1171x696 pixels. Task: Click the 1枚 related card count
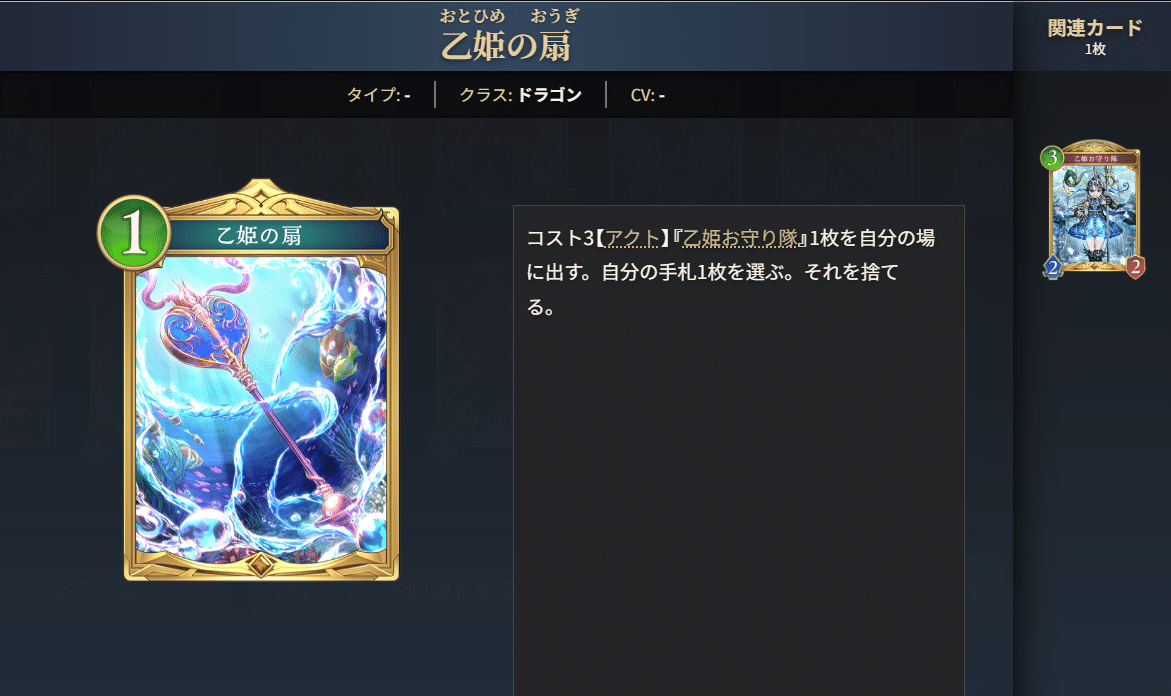point(1095,49)
